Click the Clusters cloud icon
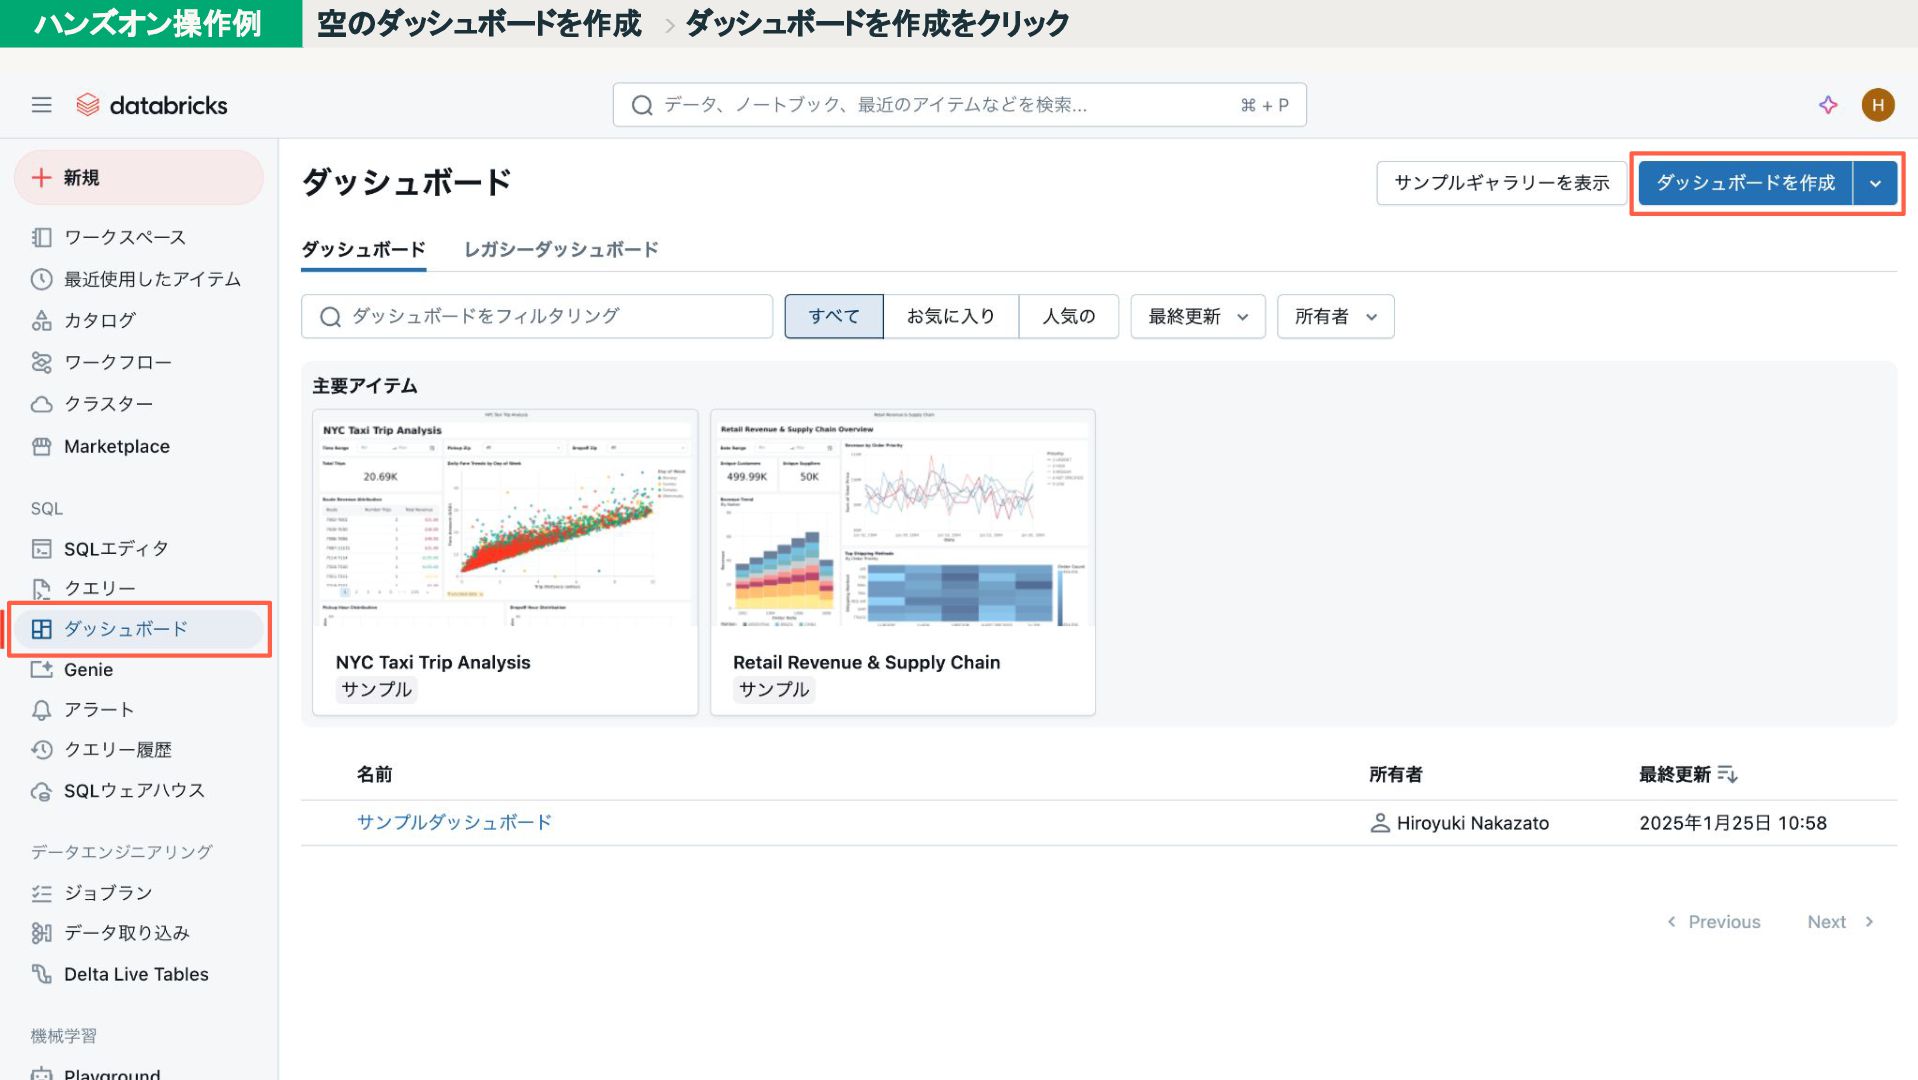 41,404
